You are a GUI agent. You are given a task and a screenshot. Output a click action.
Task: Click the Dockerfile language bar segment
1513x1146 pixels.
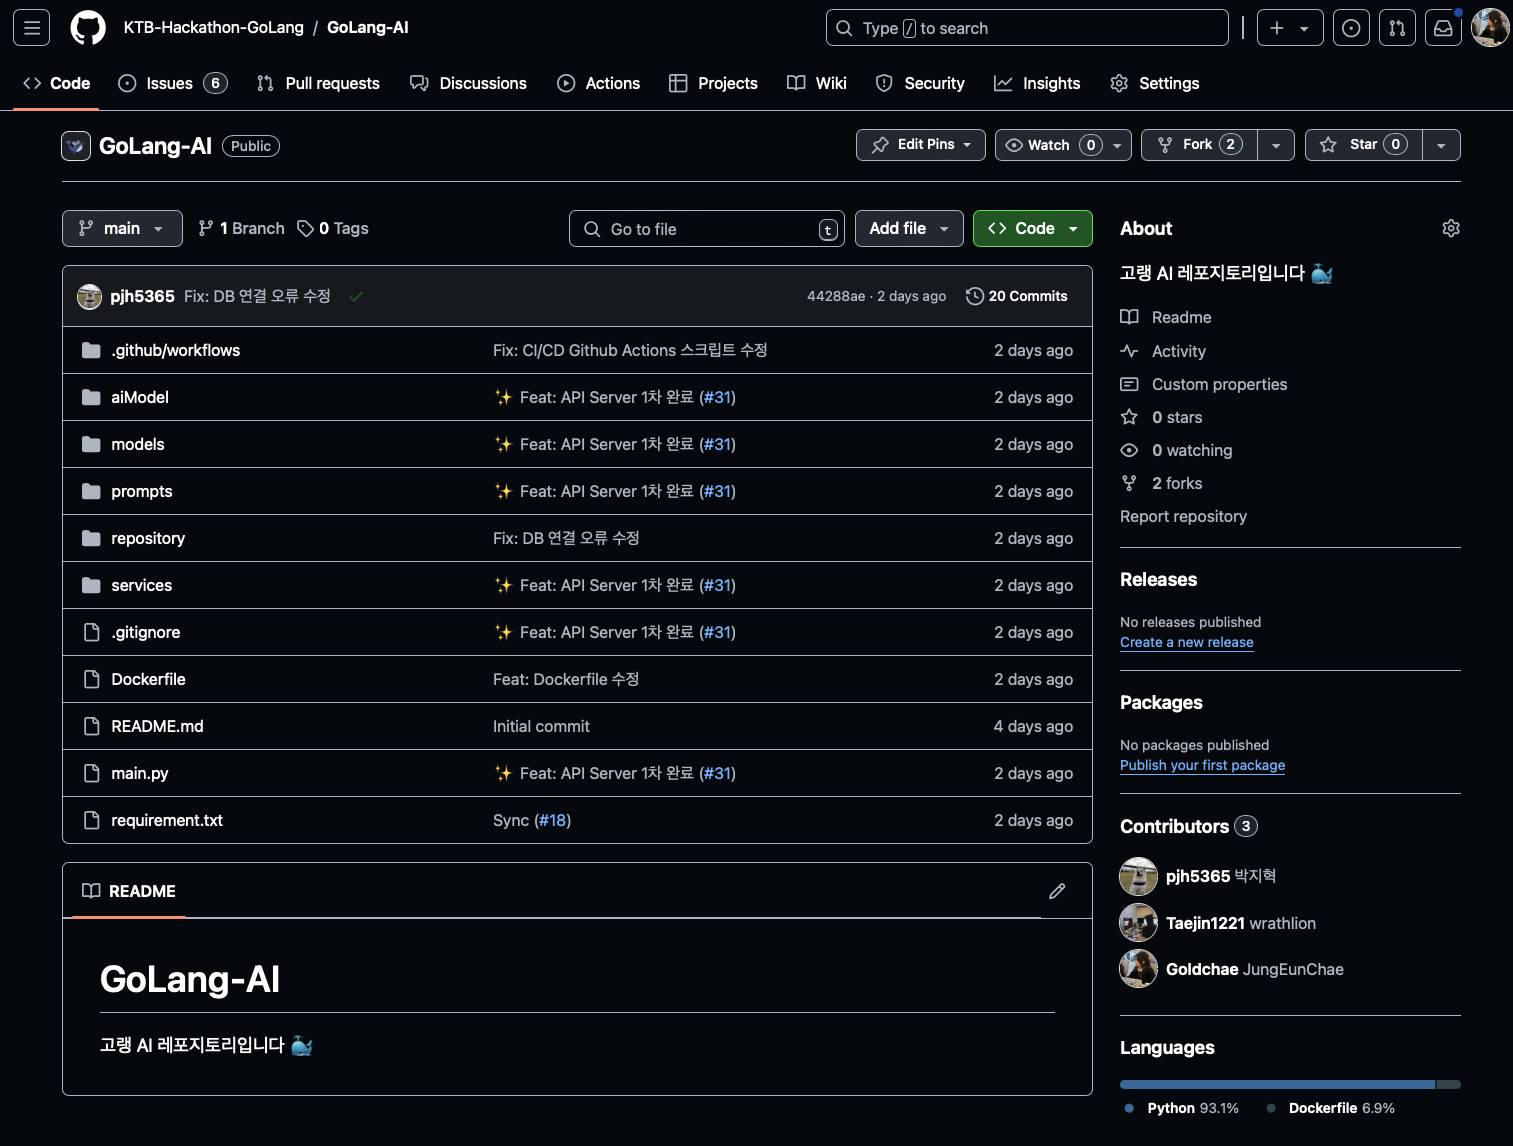(x=1449, y=1084)
